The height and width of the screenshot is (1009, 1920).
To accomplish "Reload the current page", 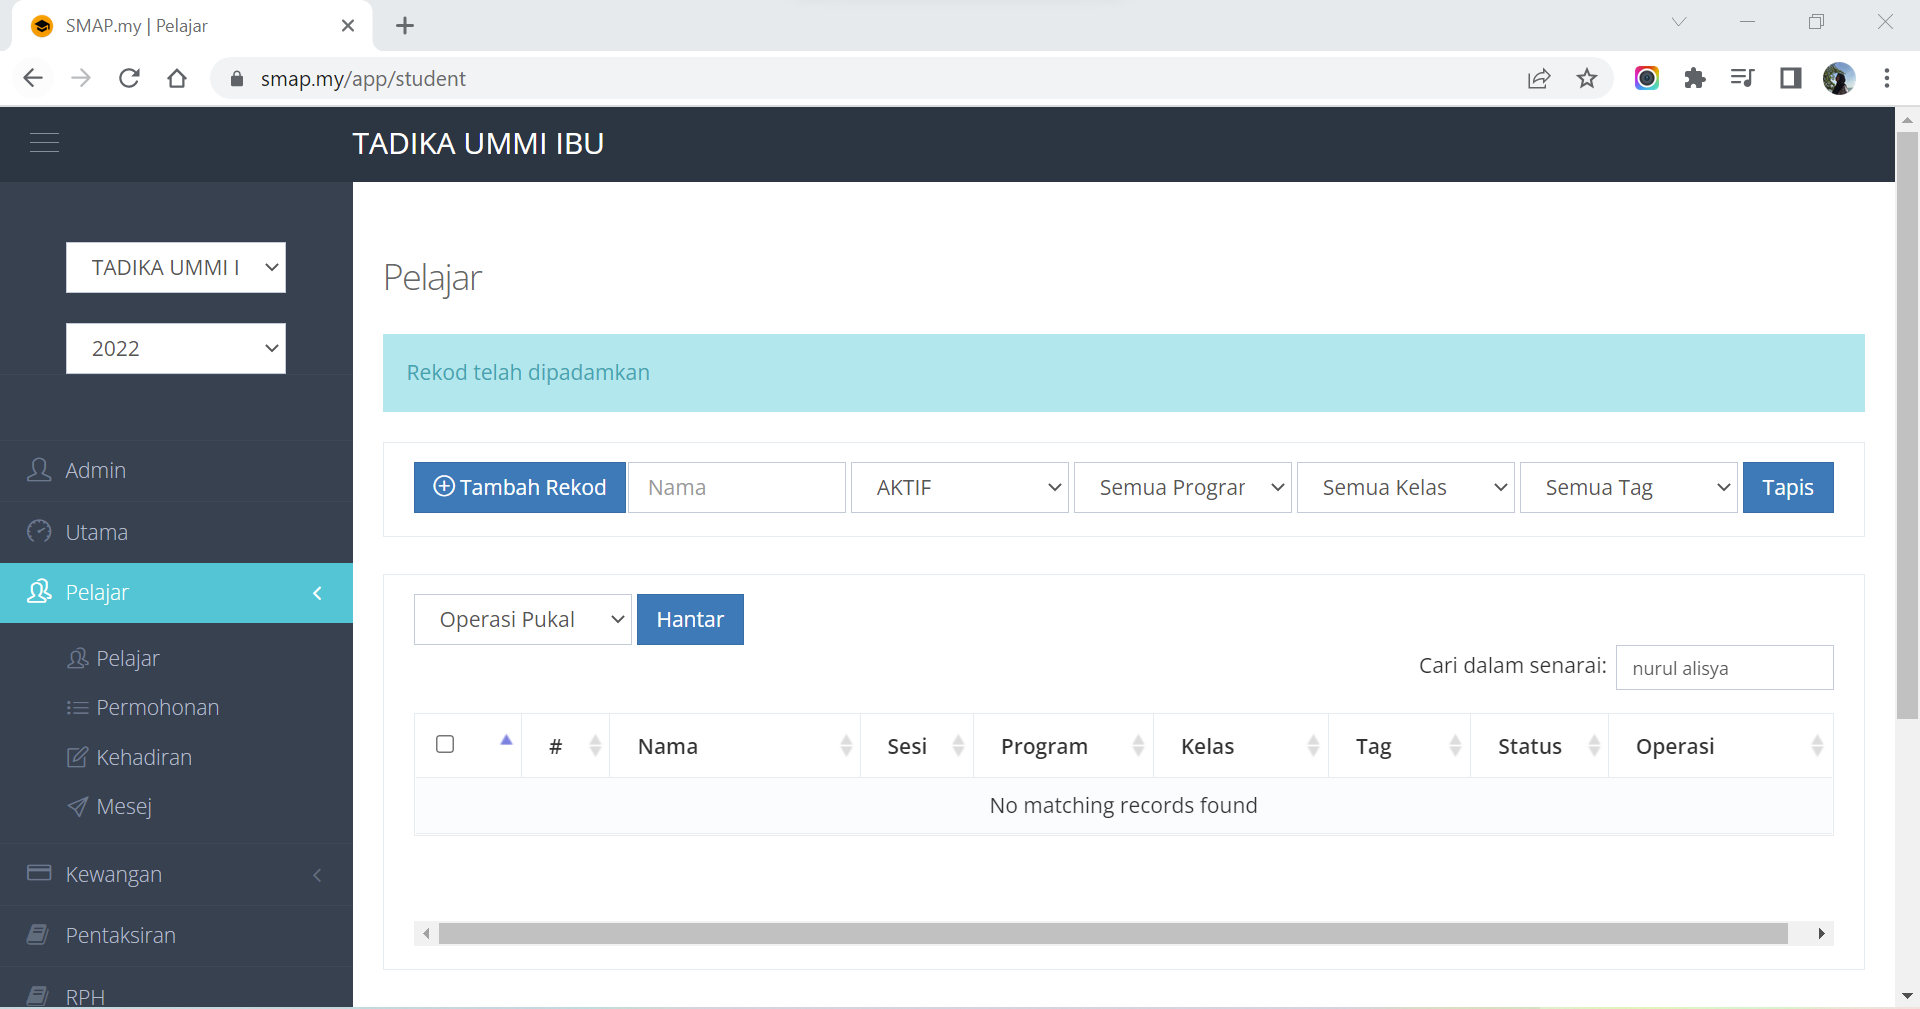I will click(x=129, y=79).
